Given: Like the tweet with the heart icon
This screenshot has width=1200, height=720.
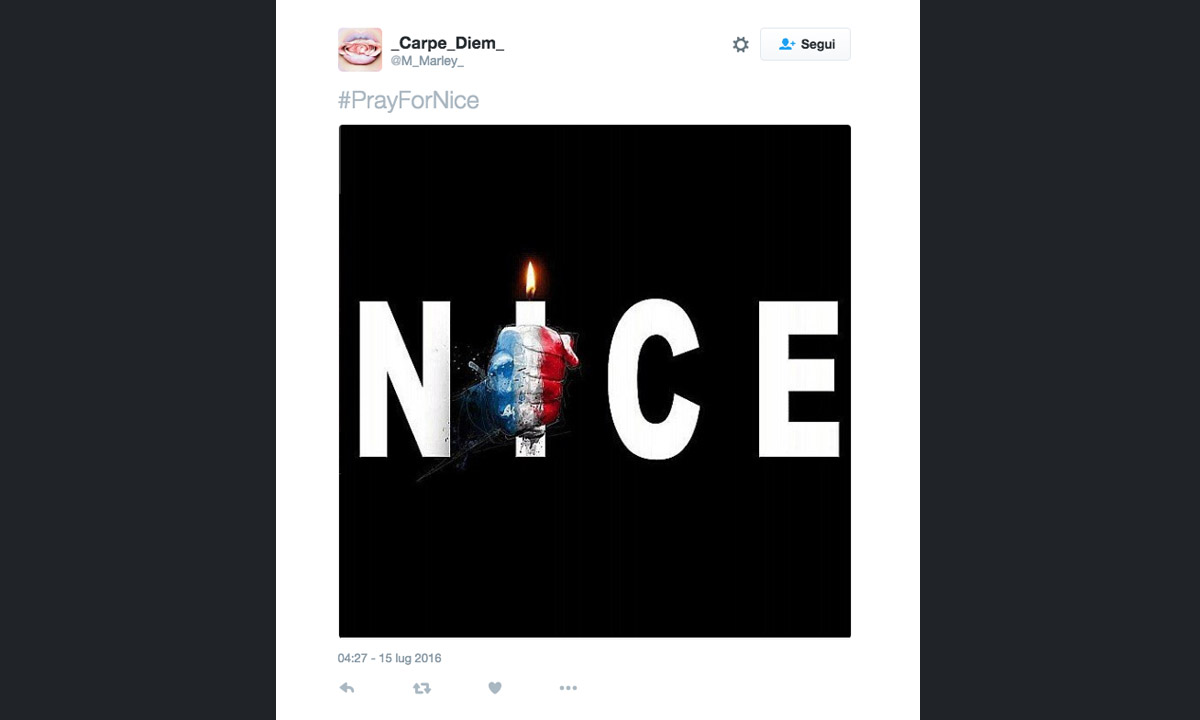Looking at the screenshot, I should (494, 688).
